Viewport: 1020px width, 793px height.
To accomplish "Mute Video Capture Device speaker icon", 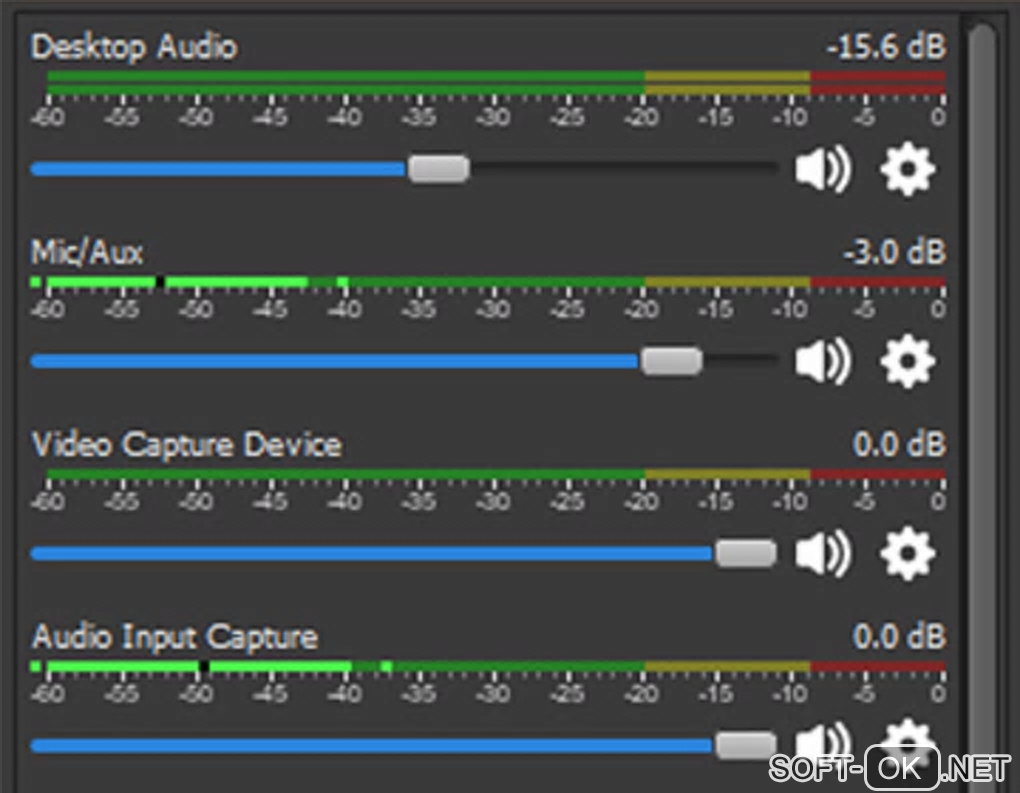I will tap(822, 553).
